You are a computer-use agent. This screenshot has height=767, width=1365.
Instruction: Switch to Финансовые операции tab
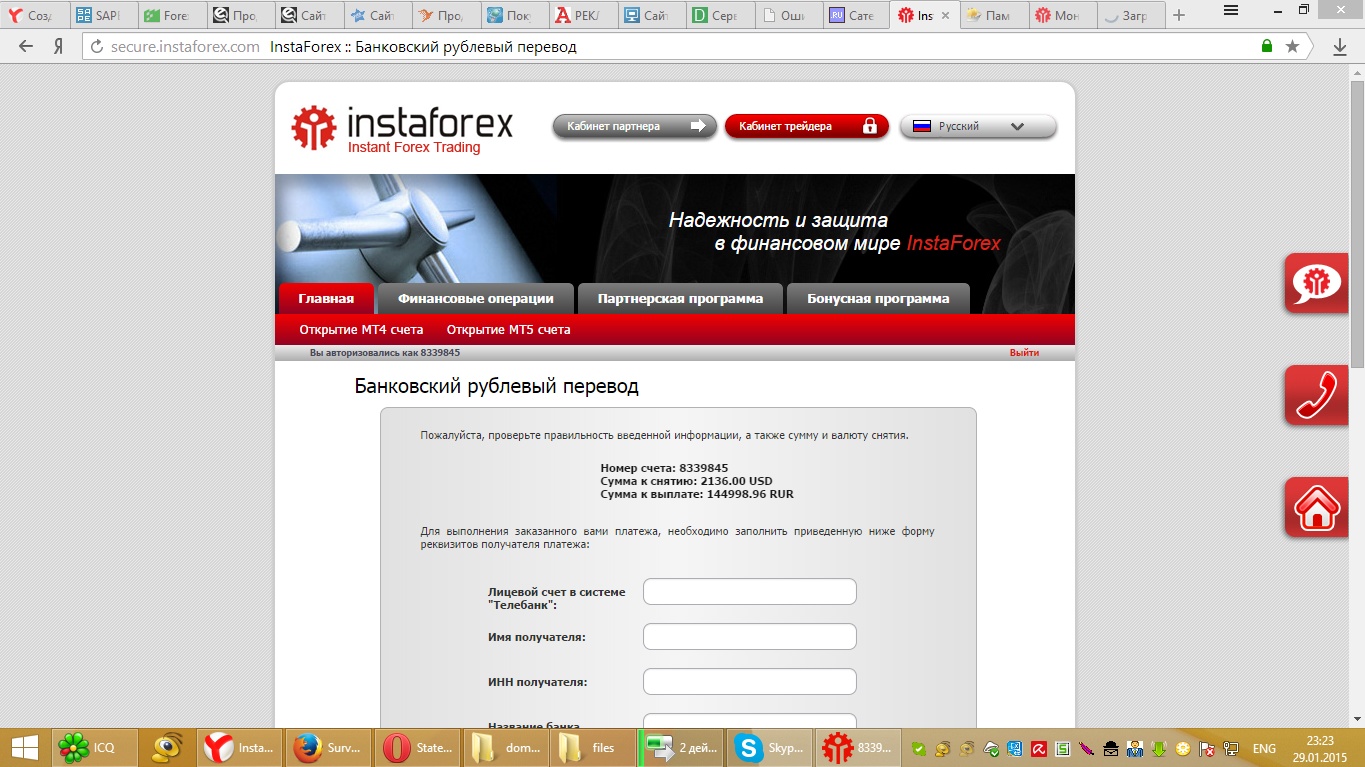(475, 299)
